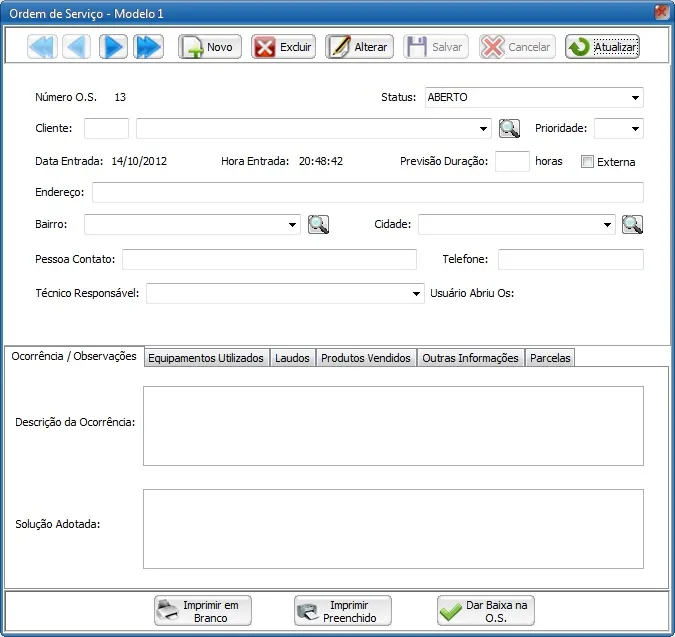
Task: Click the Novo new record button
Action: click(210, 46)
